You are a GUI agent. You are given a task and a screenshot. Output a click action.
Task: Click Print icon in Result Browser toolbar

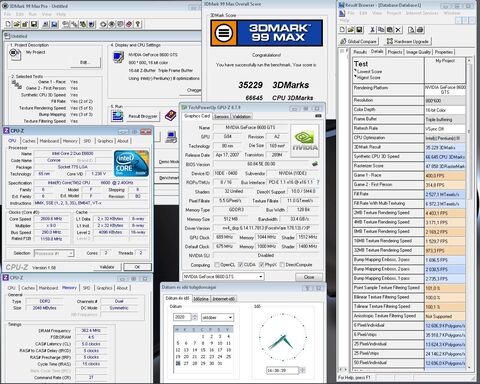coord(420,30)
